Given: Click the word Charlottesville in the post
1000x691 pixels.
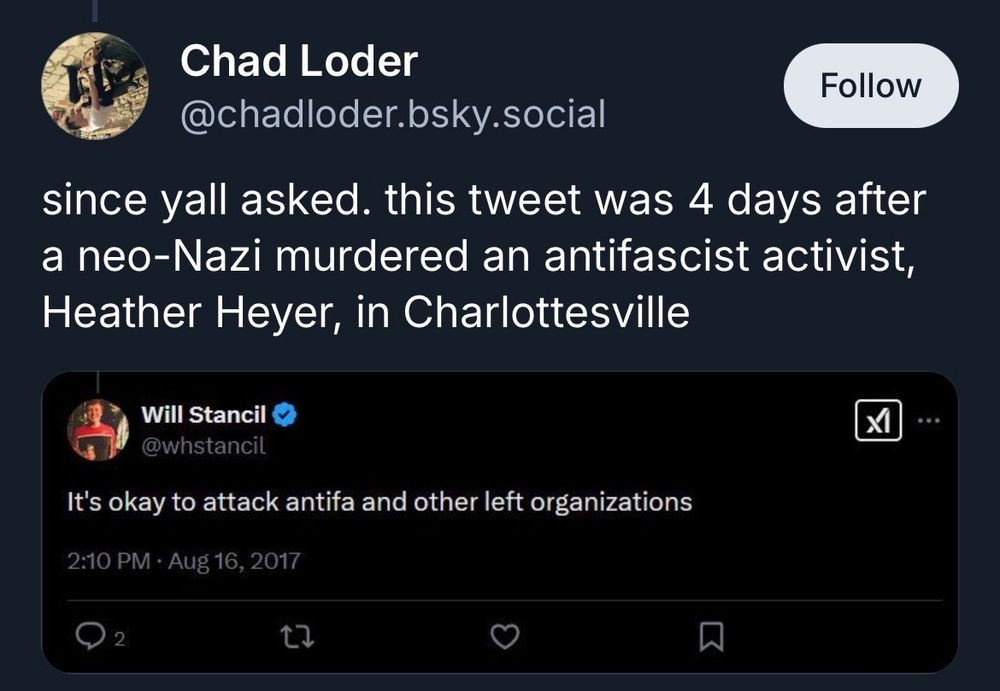Looking at the screenshot, I should 546,313.
